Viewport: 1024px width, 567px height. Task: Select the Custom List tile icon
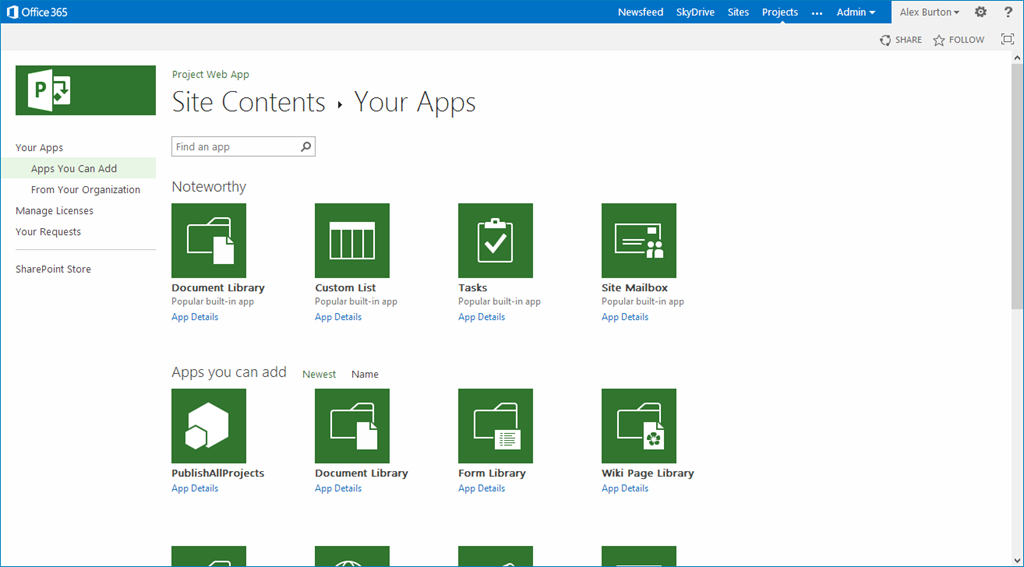click(352, 240)
